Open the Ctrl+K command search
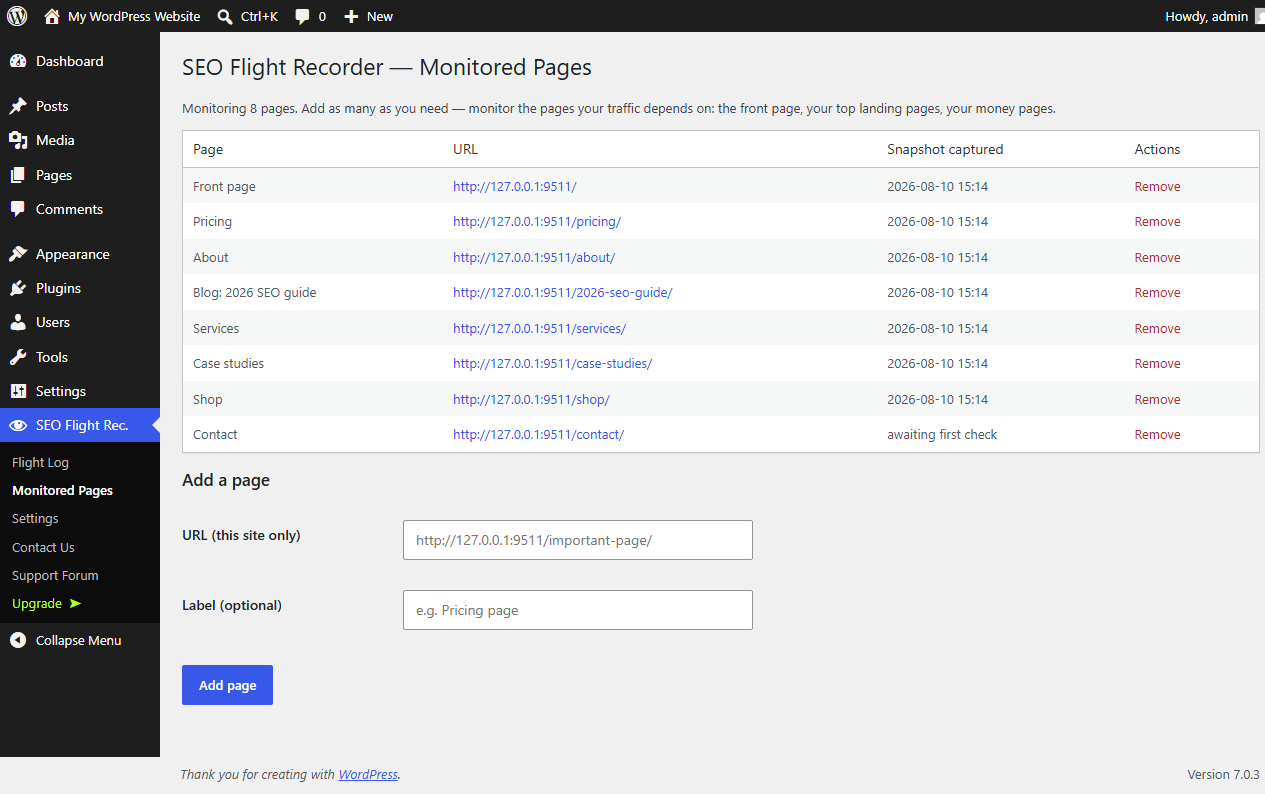 click(247, 16)
